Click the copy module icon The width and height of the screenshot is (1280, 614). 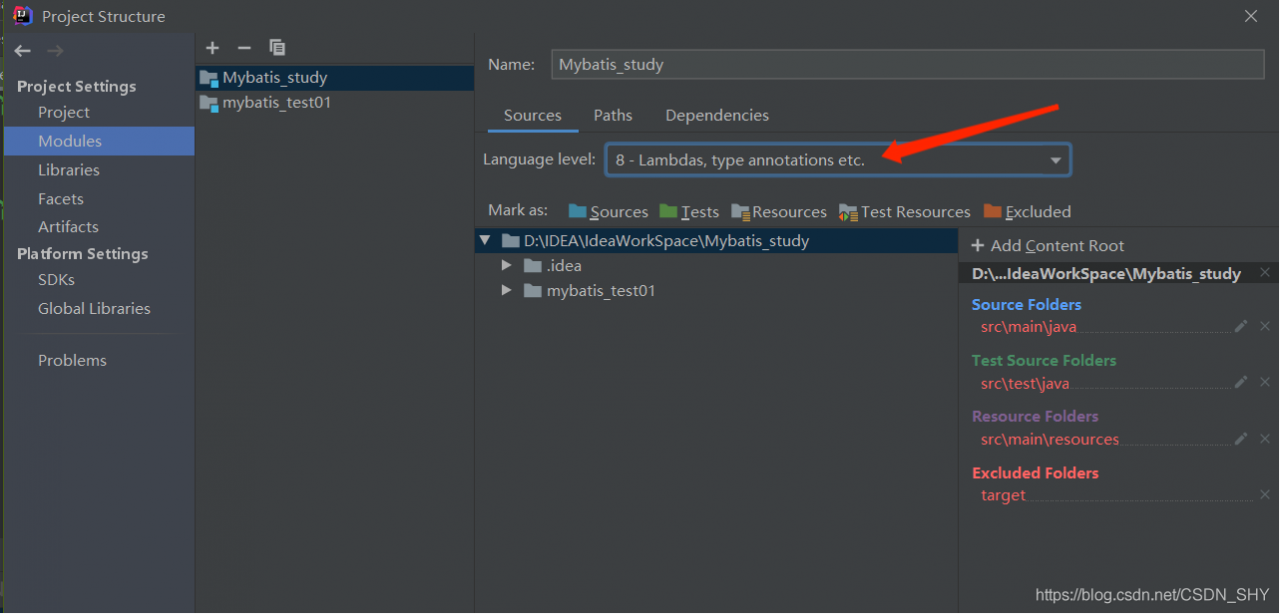[277, 48]
